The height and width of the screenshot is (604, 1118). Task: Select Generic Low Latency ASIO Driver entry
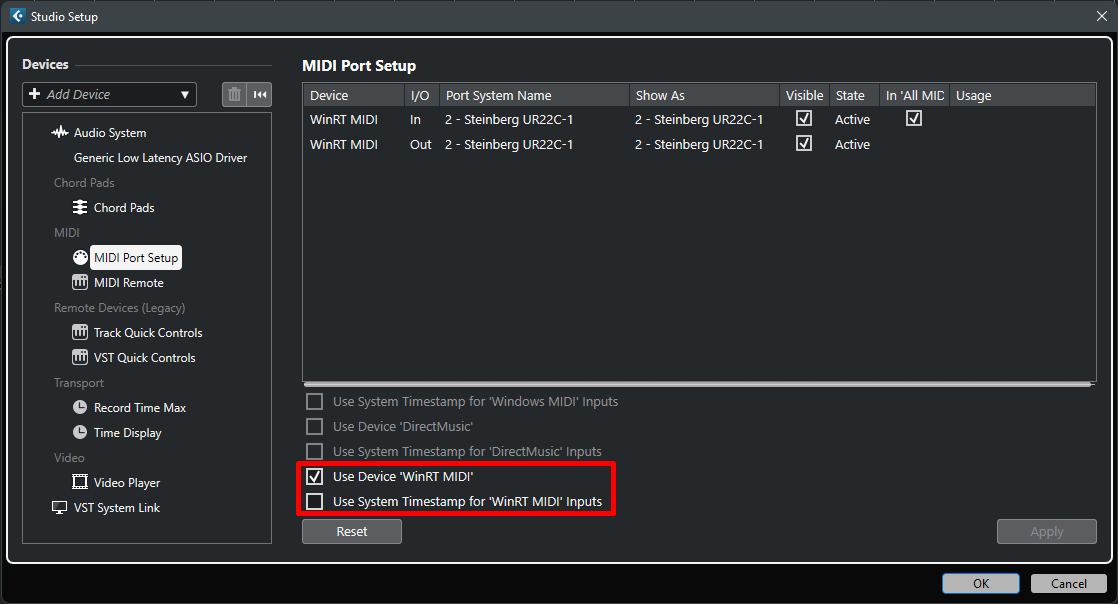coord(160,158)
